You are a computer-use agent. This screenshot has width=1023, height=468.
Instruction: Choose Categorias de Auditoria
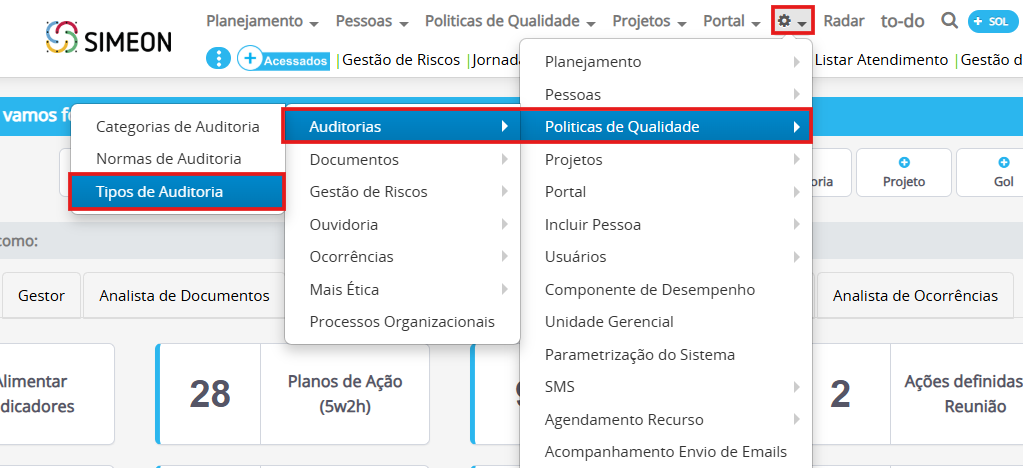coord(177,127)
